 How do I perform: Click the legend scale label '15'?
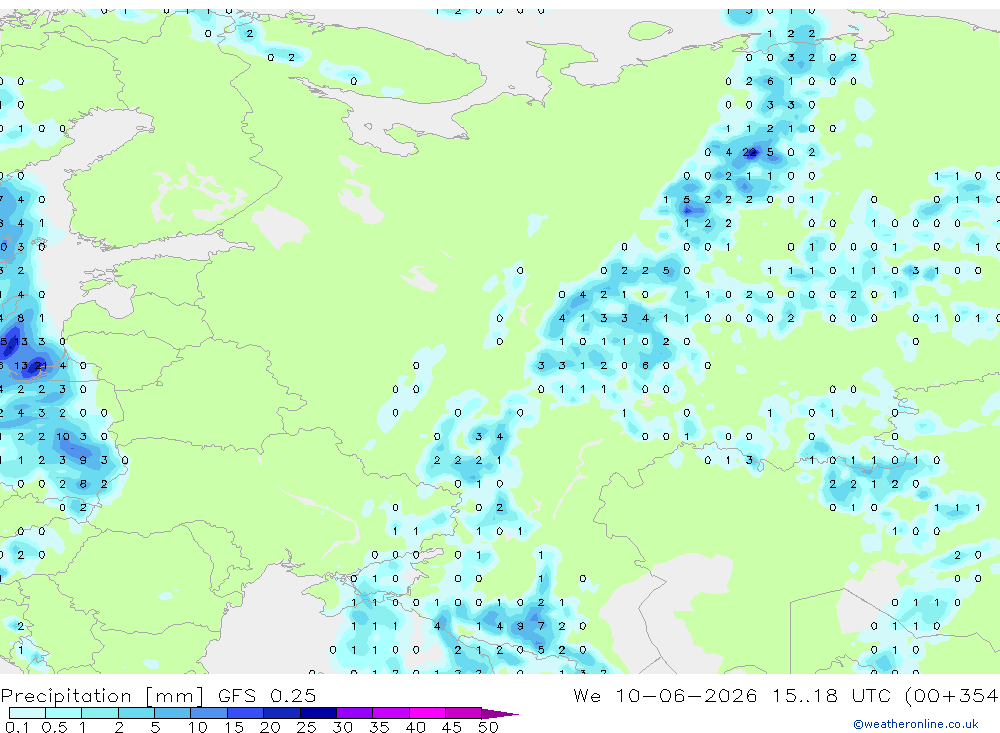pyautogui.click(x=234, y=727)
